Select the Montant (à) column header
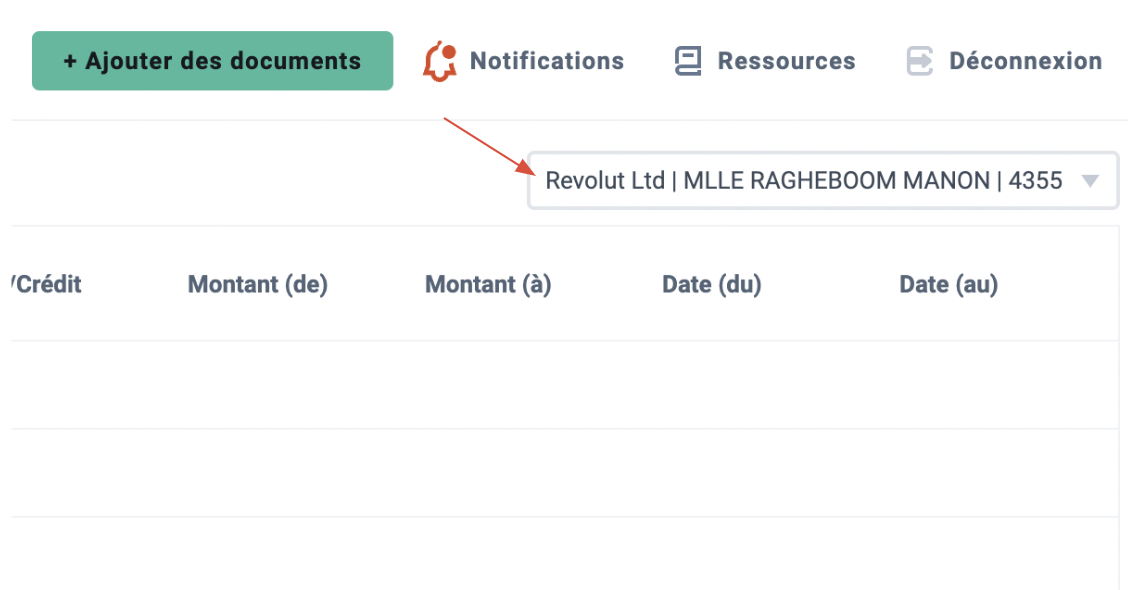The height and width of the screenshot is (590, 1128). coord(488,284)
